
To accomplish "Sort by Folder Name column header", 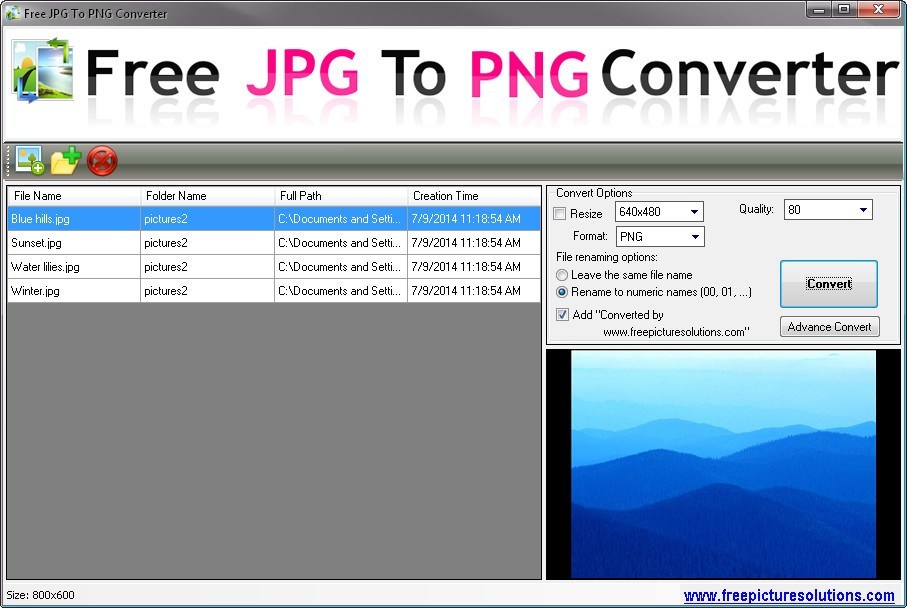I will [208, 196].
